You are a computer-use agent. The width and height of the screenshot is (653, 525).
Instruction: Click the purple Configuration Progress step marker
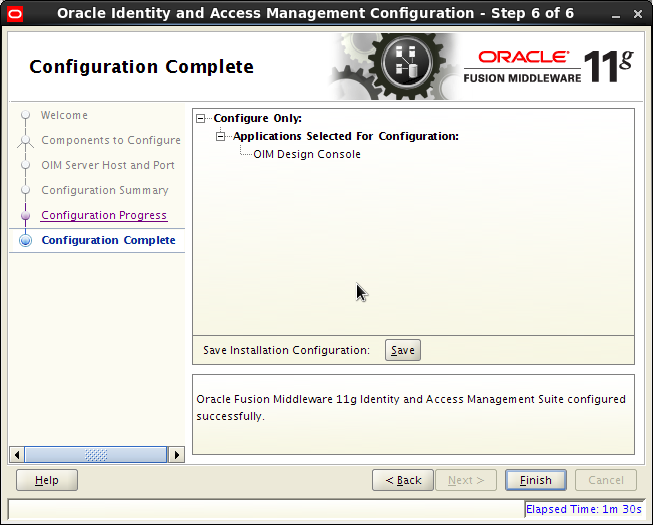click(25, 215)
